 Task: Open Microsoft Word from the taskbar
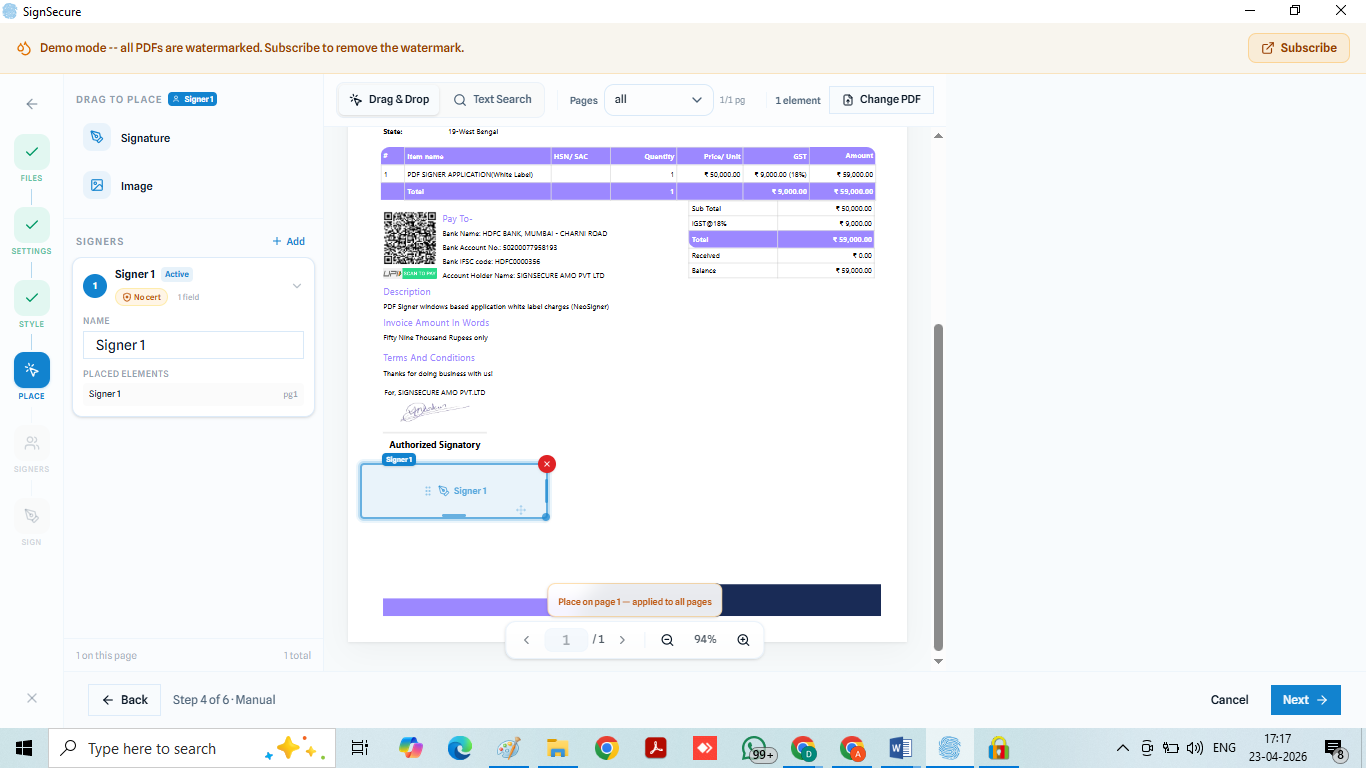[x=900, y=748]
